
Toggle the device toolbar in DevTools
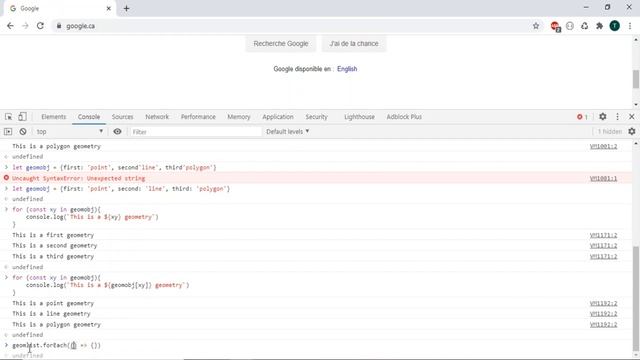pyautogui.click(x=22, y=117)
